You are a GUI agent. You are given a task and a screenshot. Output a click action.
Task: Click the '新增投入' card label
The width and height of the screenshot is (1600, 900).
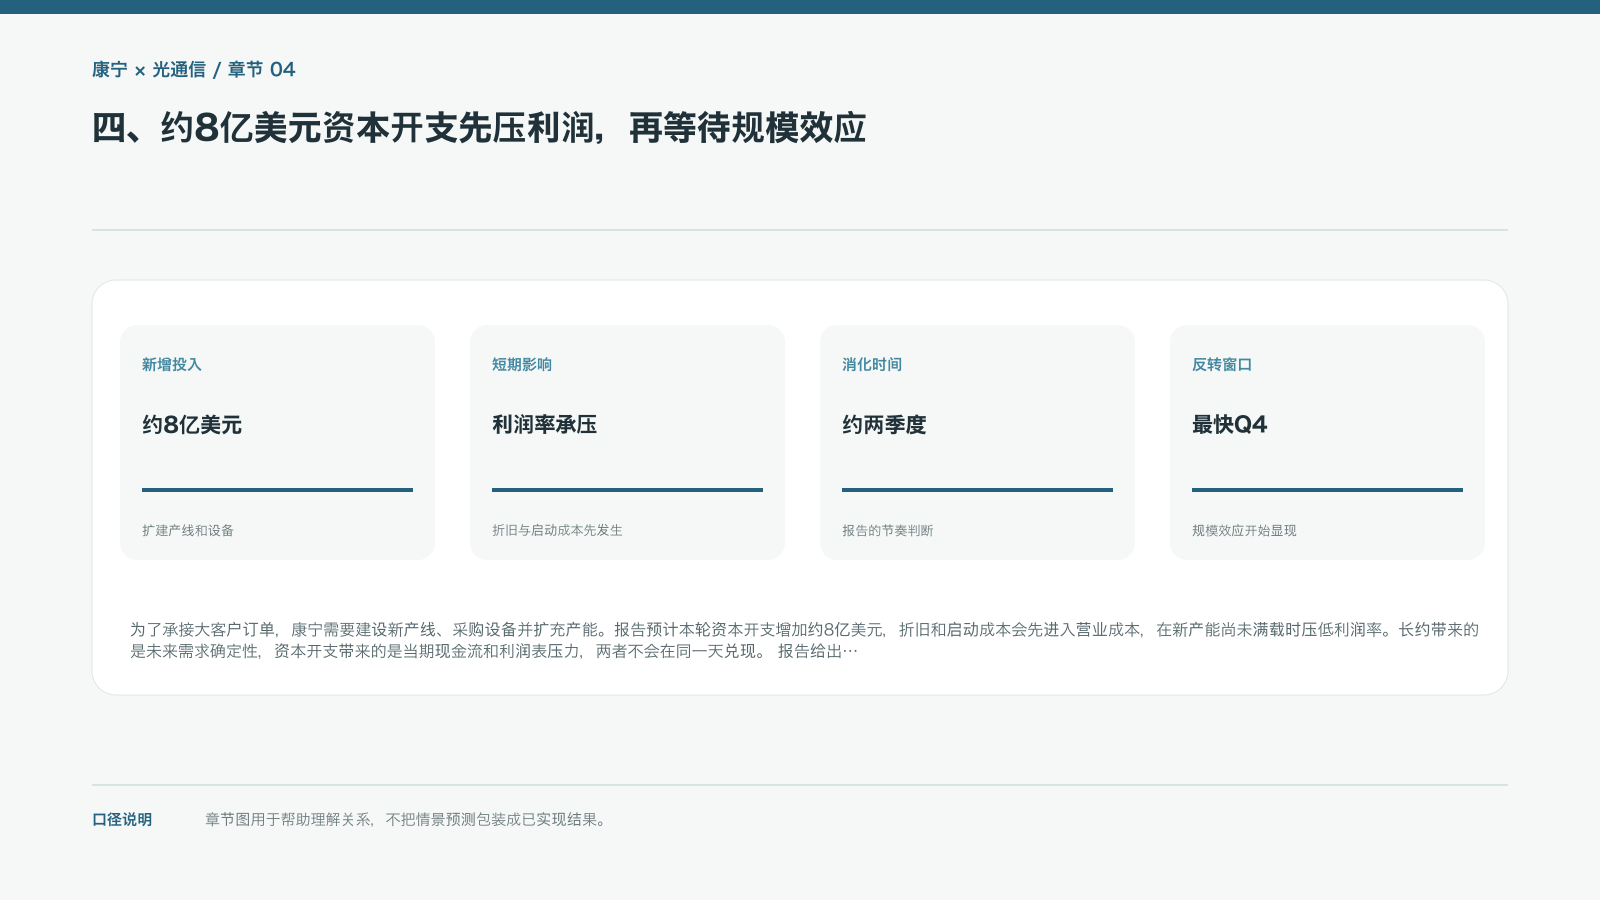click(x=172, y=365)
